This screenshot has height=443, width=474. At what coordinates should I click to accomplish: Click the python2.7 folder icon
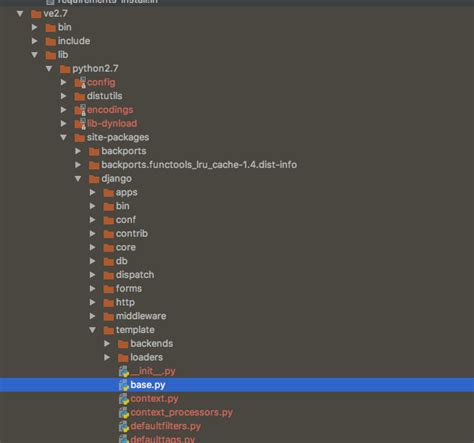click(65, 69)
